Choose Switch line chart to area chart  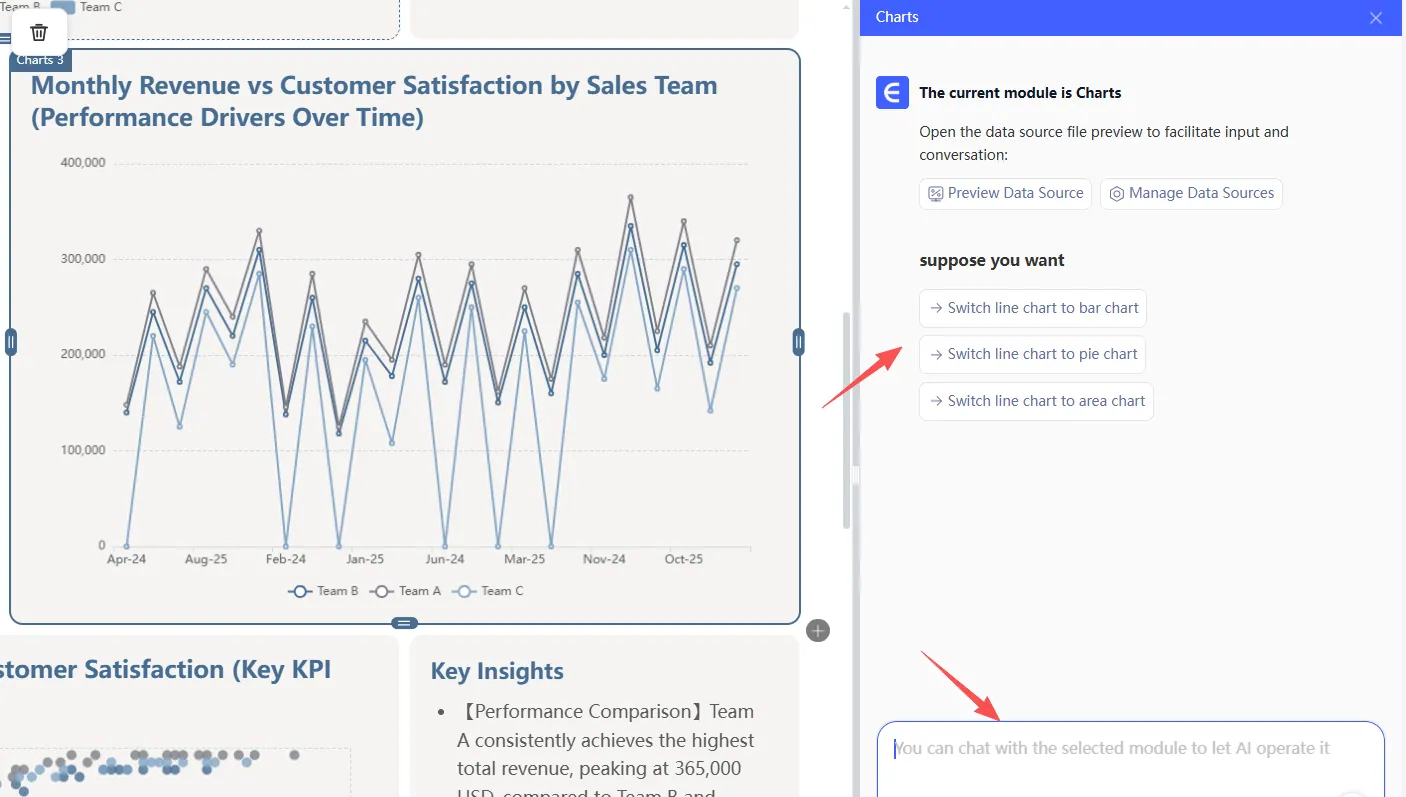pos(1036,401)
